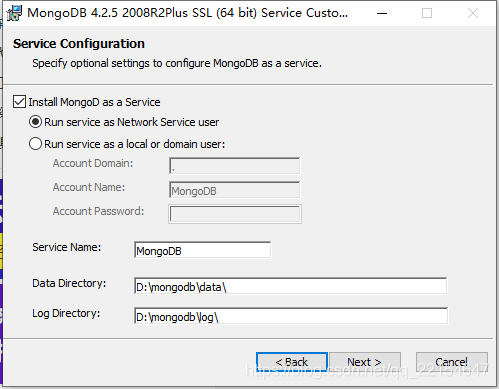Cancel the MongoDB installation
Screen dimensions: 499x389
[x=452, y=362]
